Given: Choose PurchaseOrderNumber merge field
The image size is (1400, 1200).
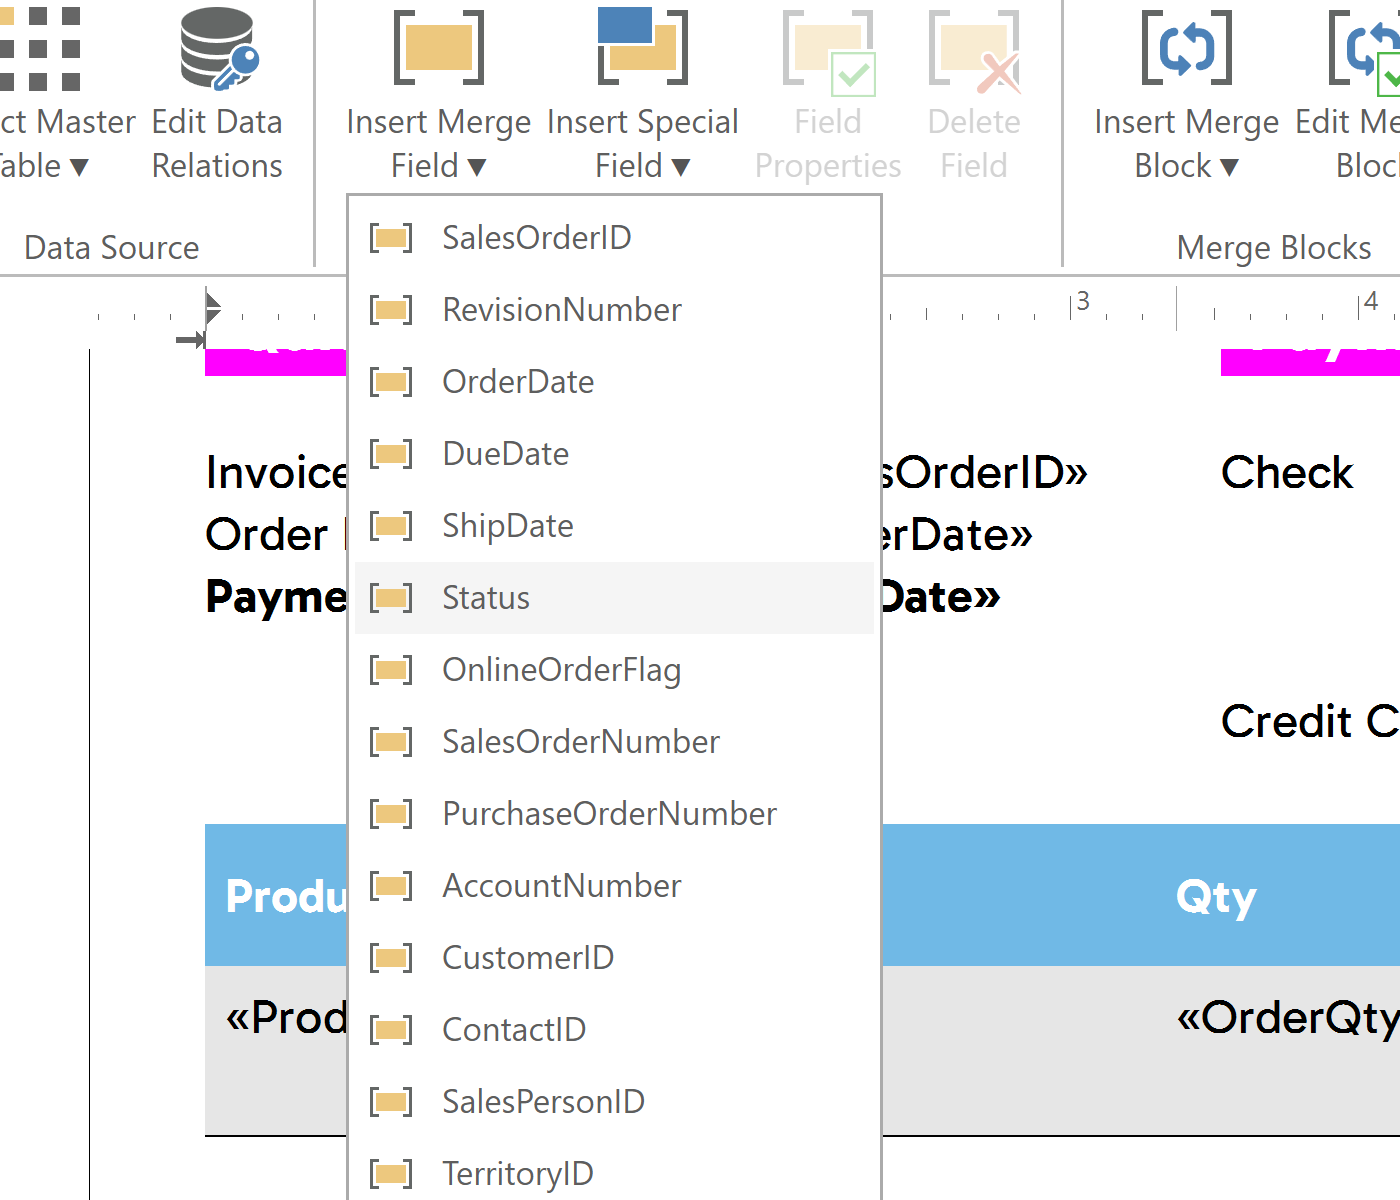Looking at the screenshot, I should tap(614, 814).
